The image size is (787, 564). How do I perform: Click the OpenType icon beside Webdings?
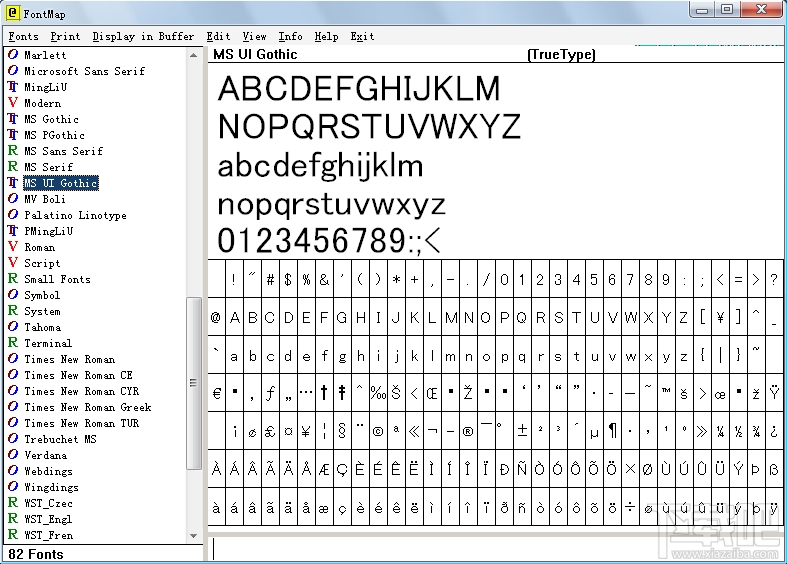[13, 471]
